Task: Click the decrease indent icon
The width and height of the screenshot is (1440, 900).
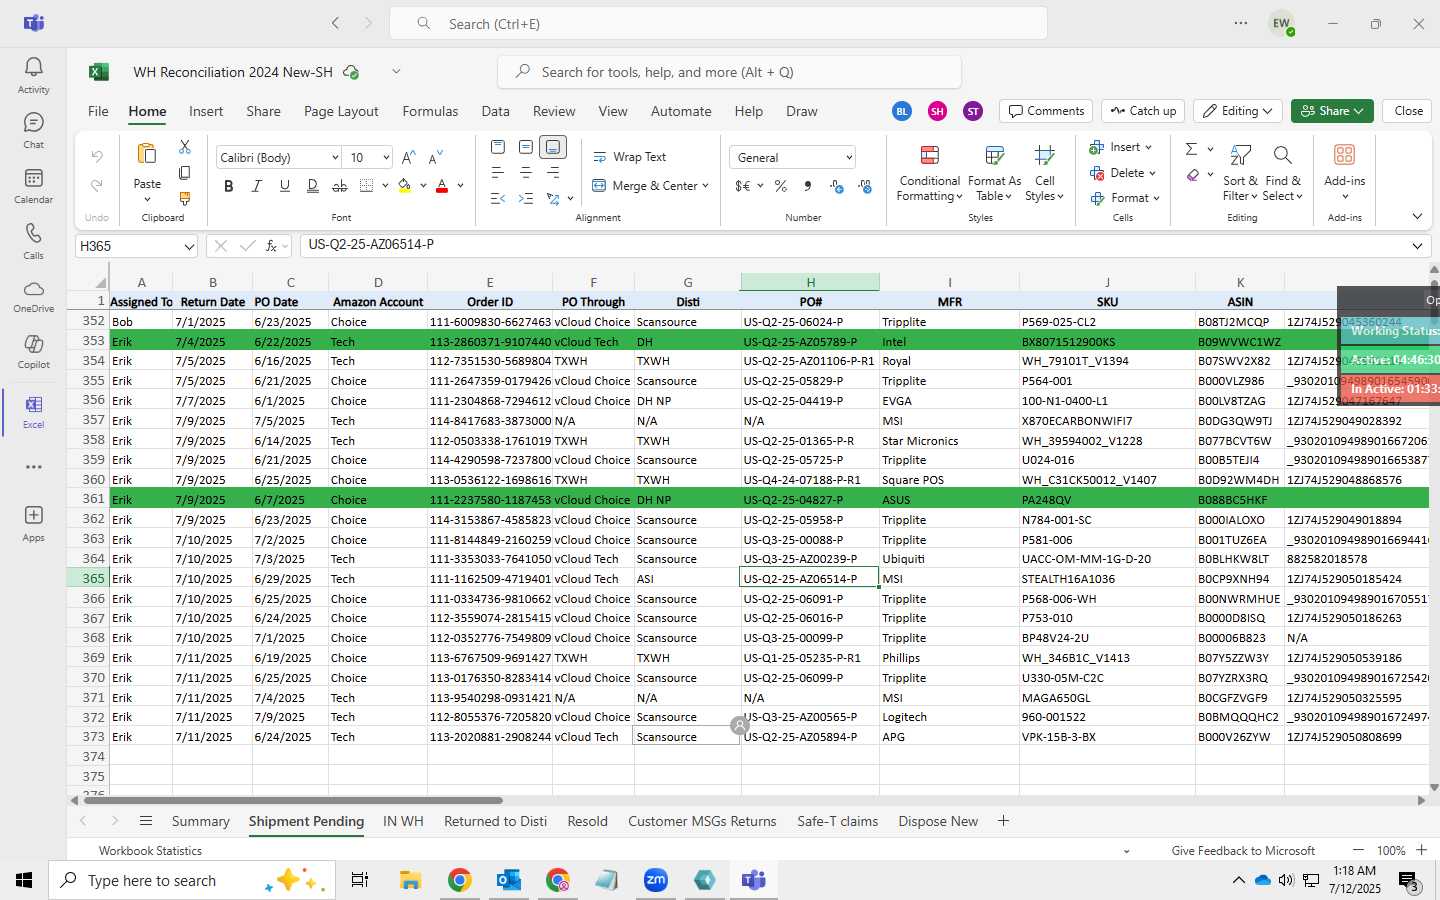Action: pos(497,199)
